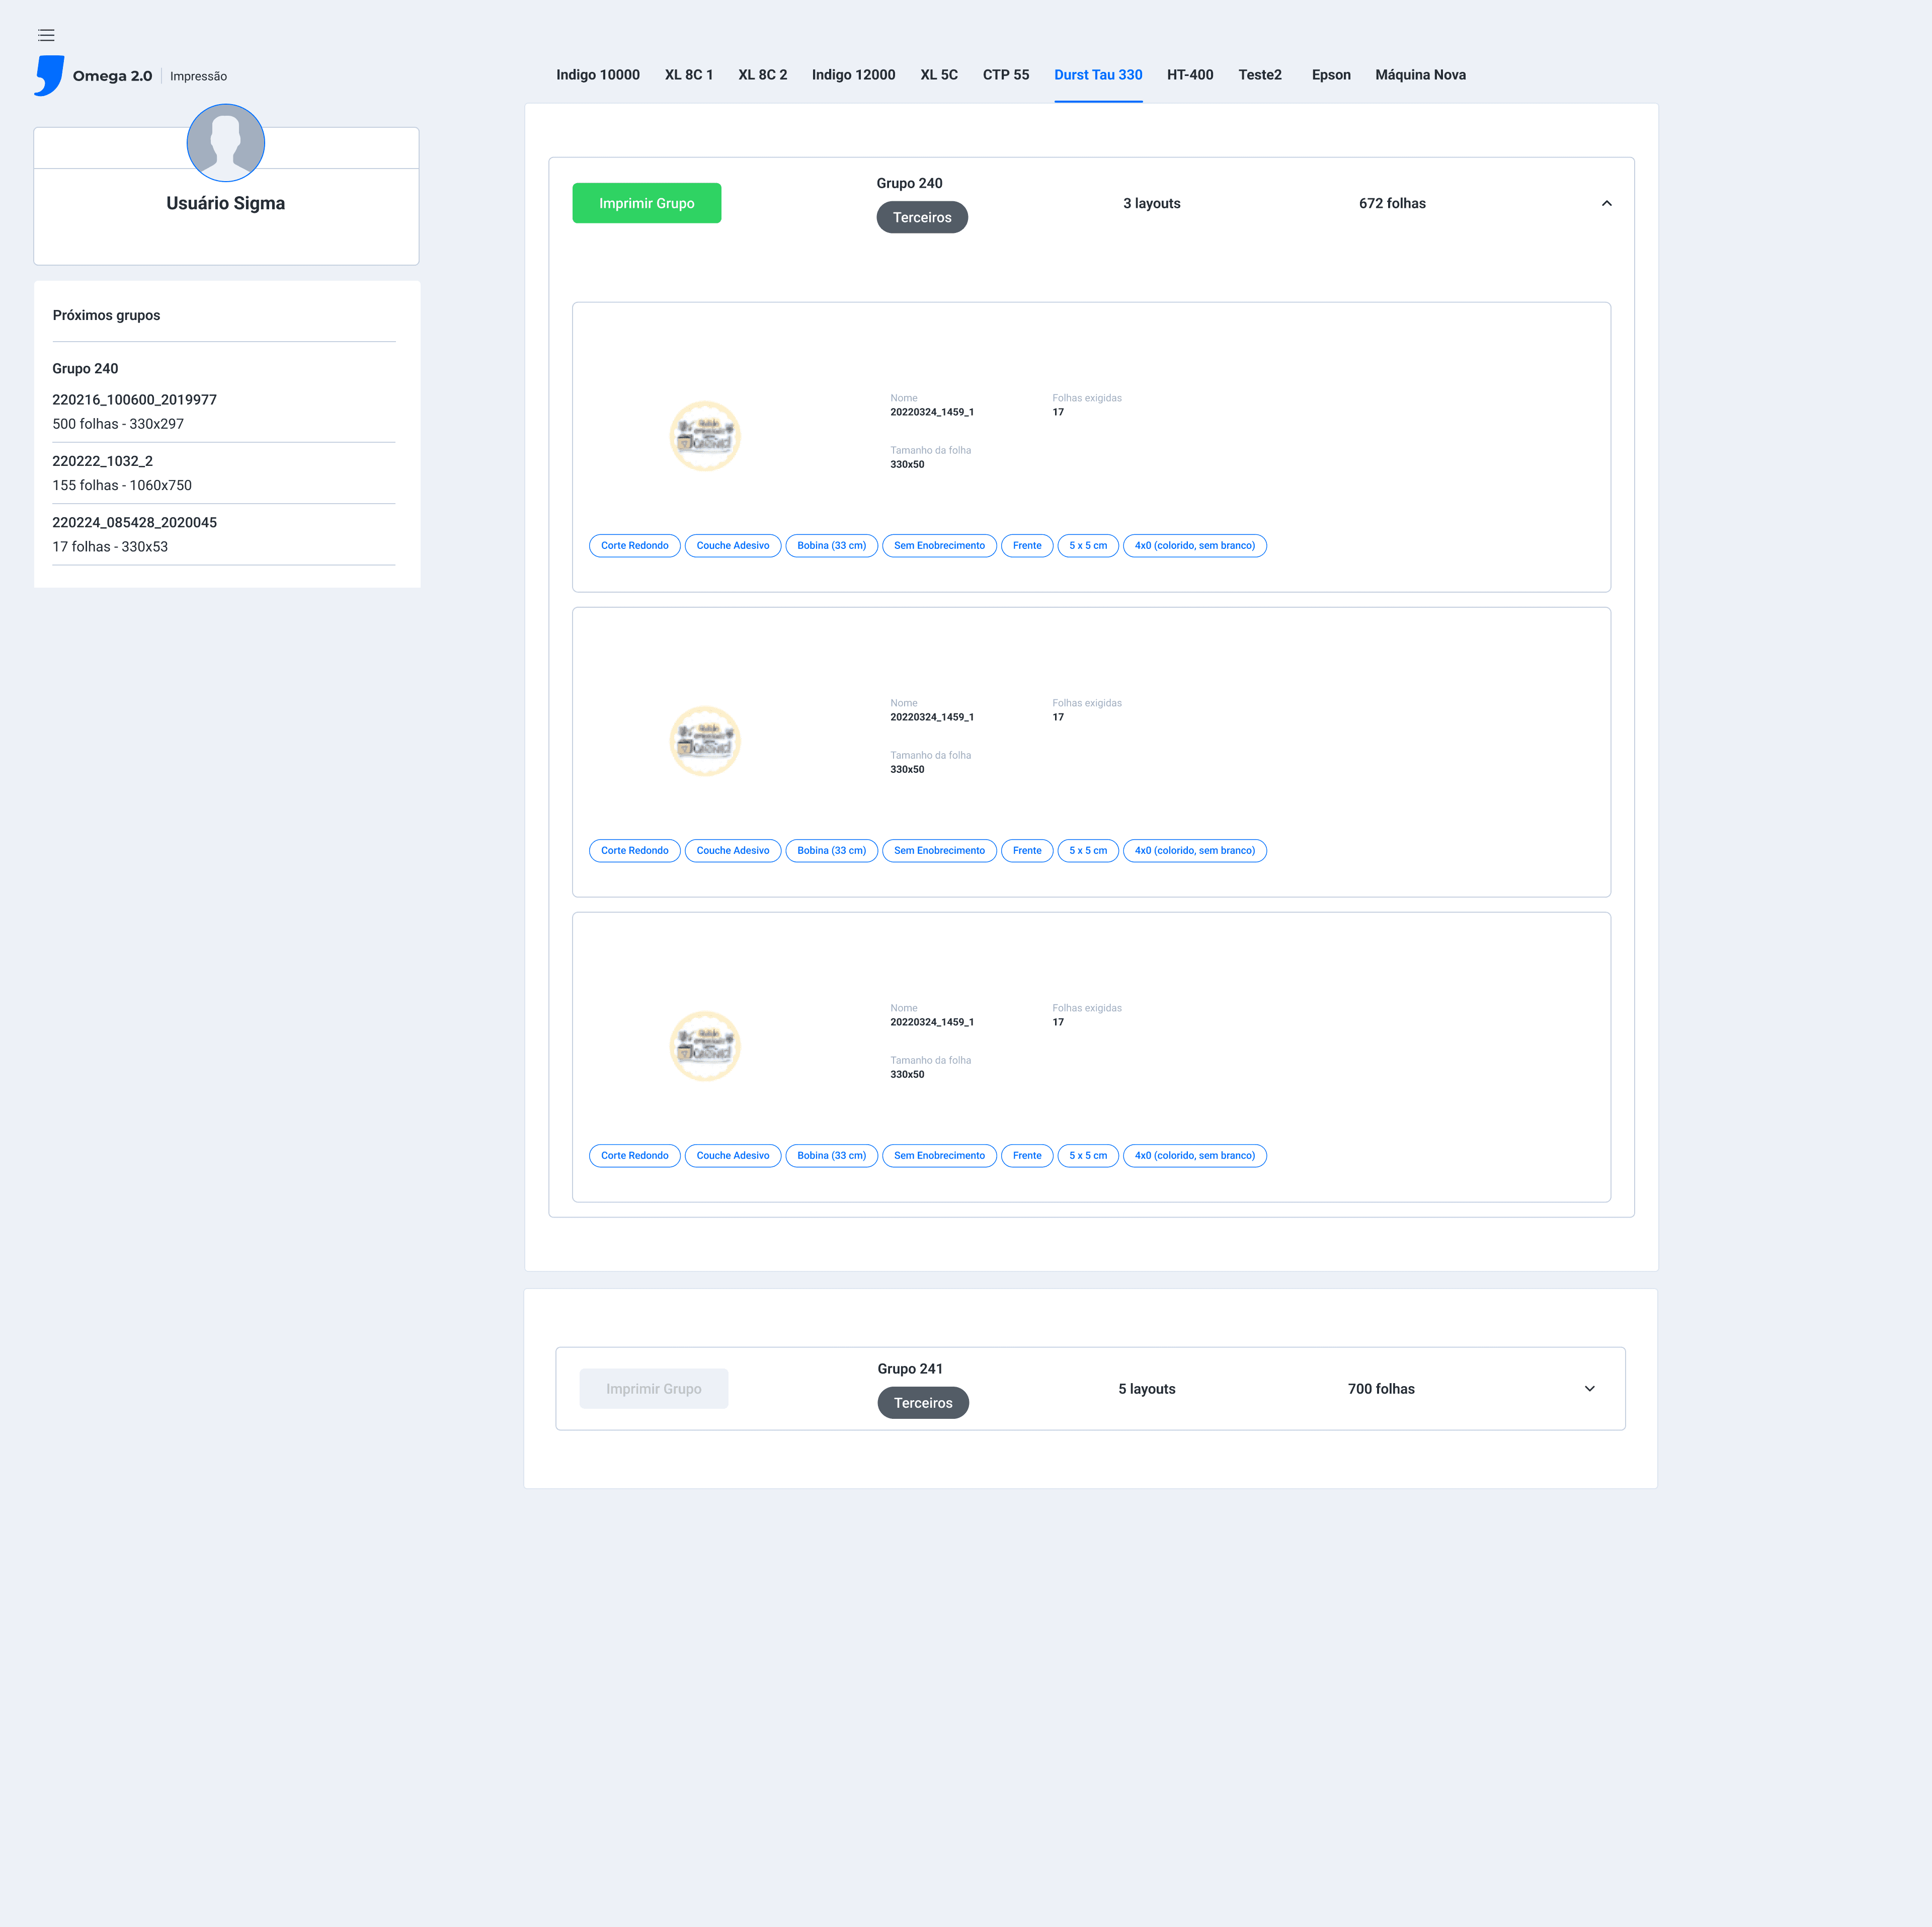Switch to the Indigo 10000 tab
Viewport: 1932px width, 1927px height.
pyautogui.click(x=597, y=75)
